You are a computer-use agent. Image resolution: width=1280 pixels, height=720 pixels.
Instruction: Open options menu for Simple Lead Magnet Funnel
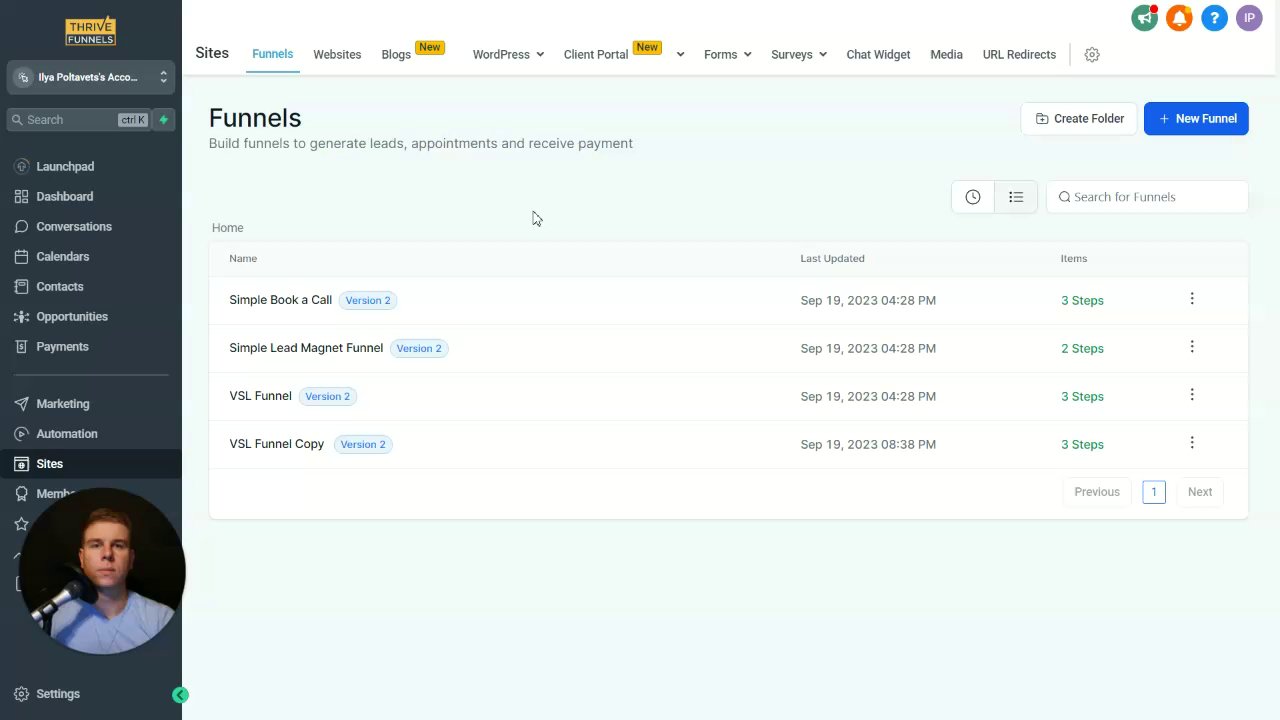pyautogui.click(x=1192, y=347)
